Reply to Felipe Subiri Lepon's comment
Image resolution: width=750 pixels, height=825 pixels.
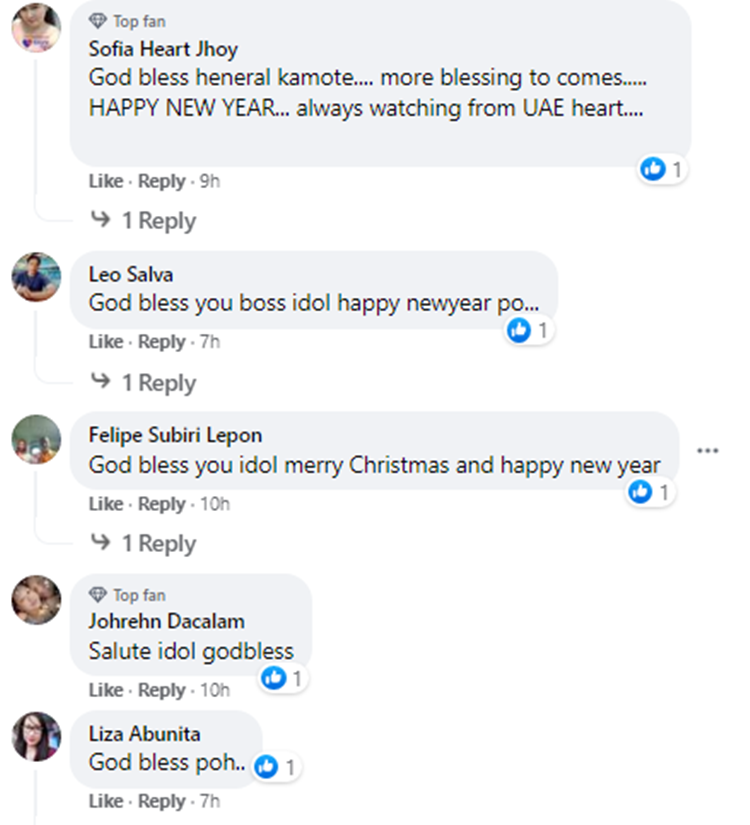pos(161,504)
